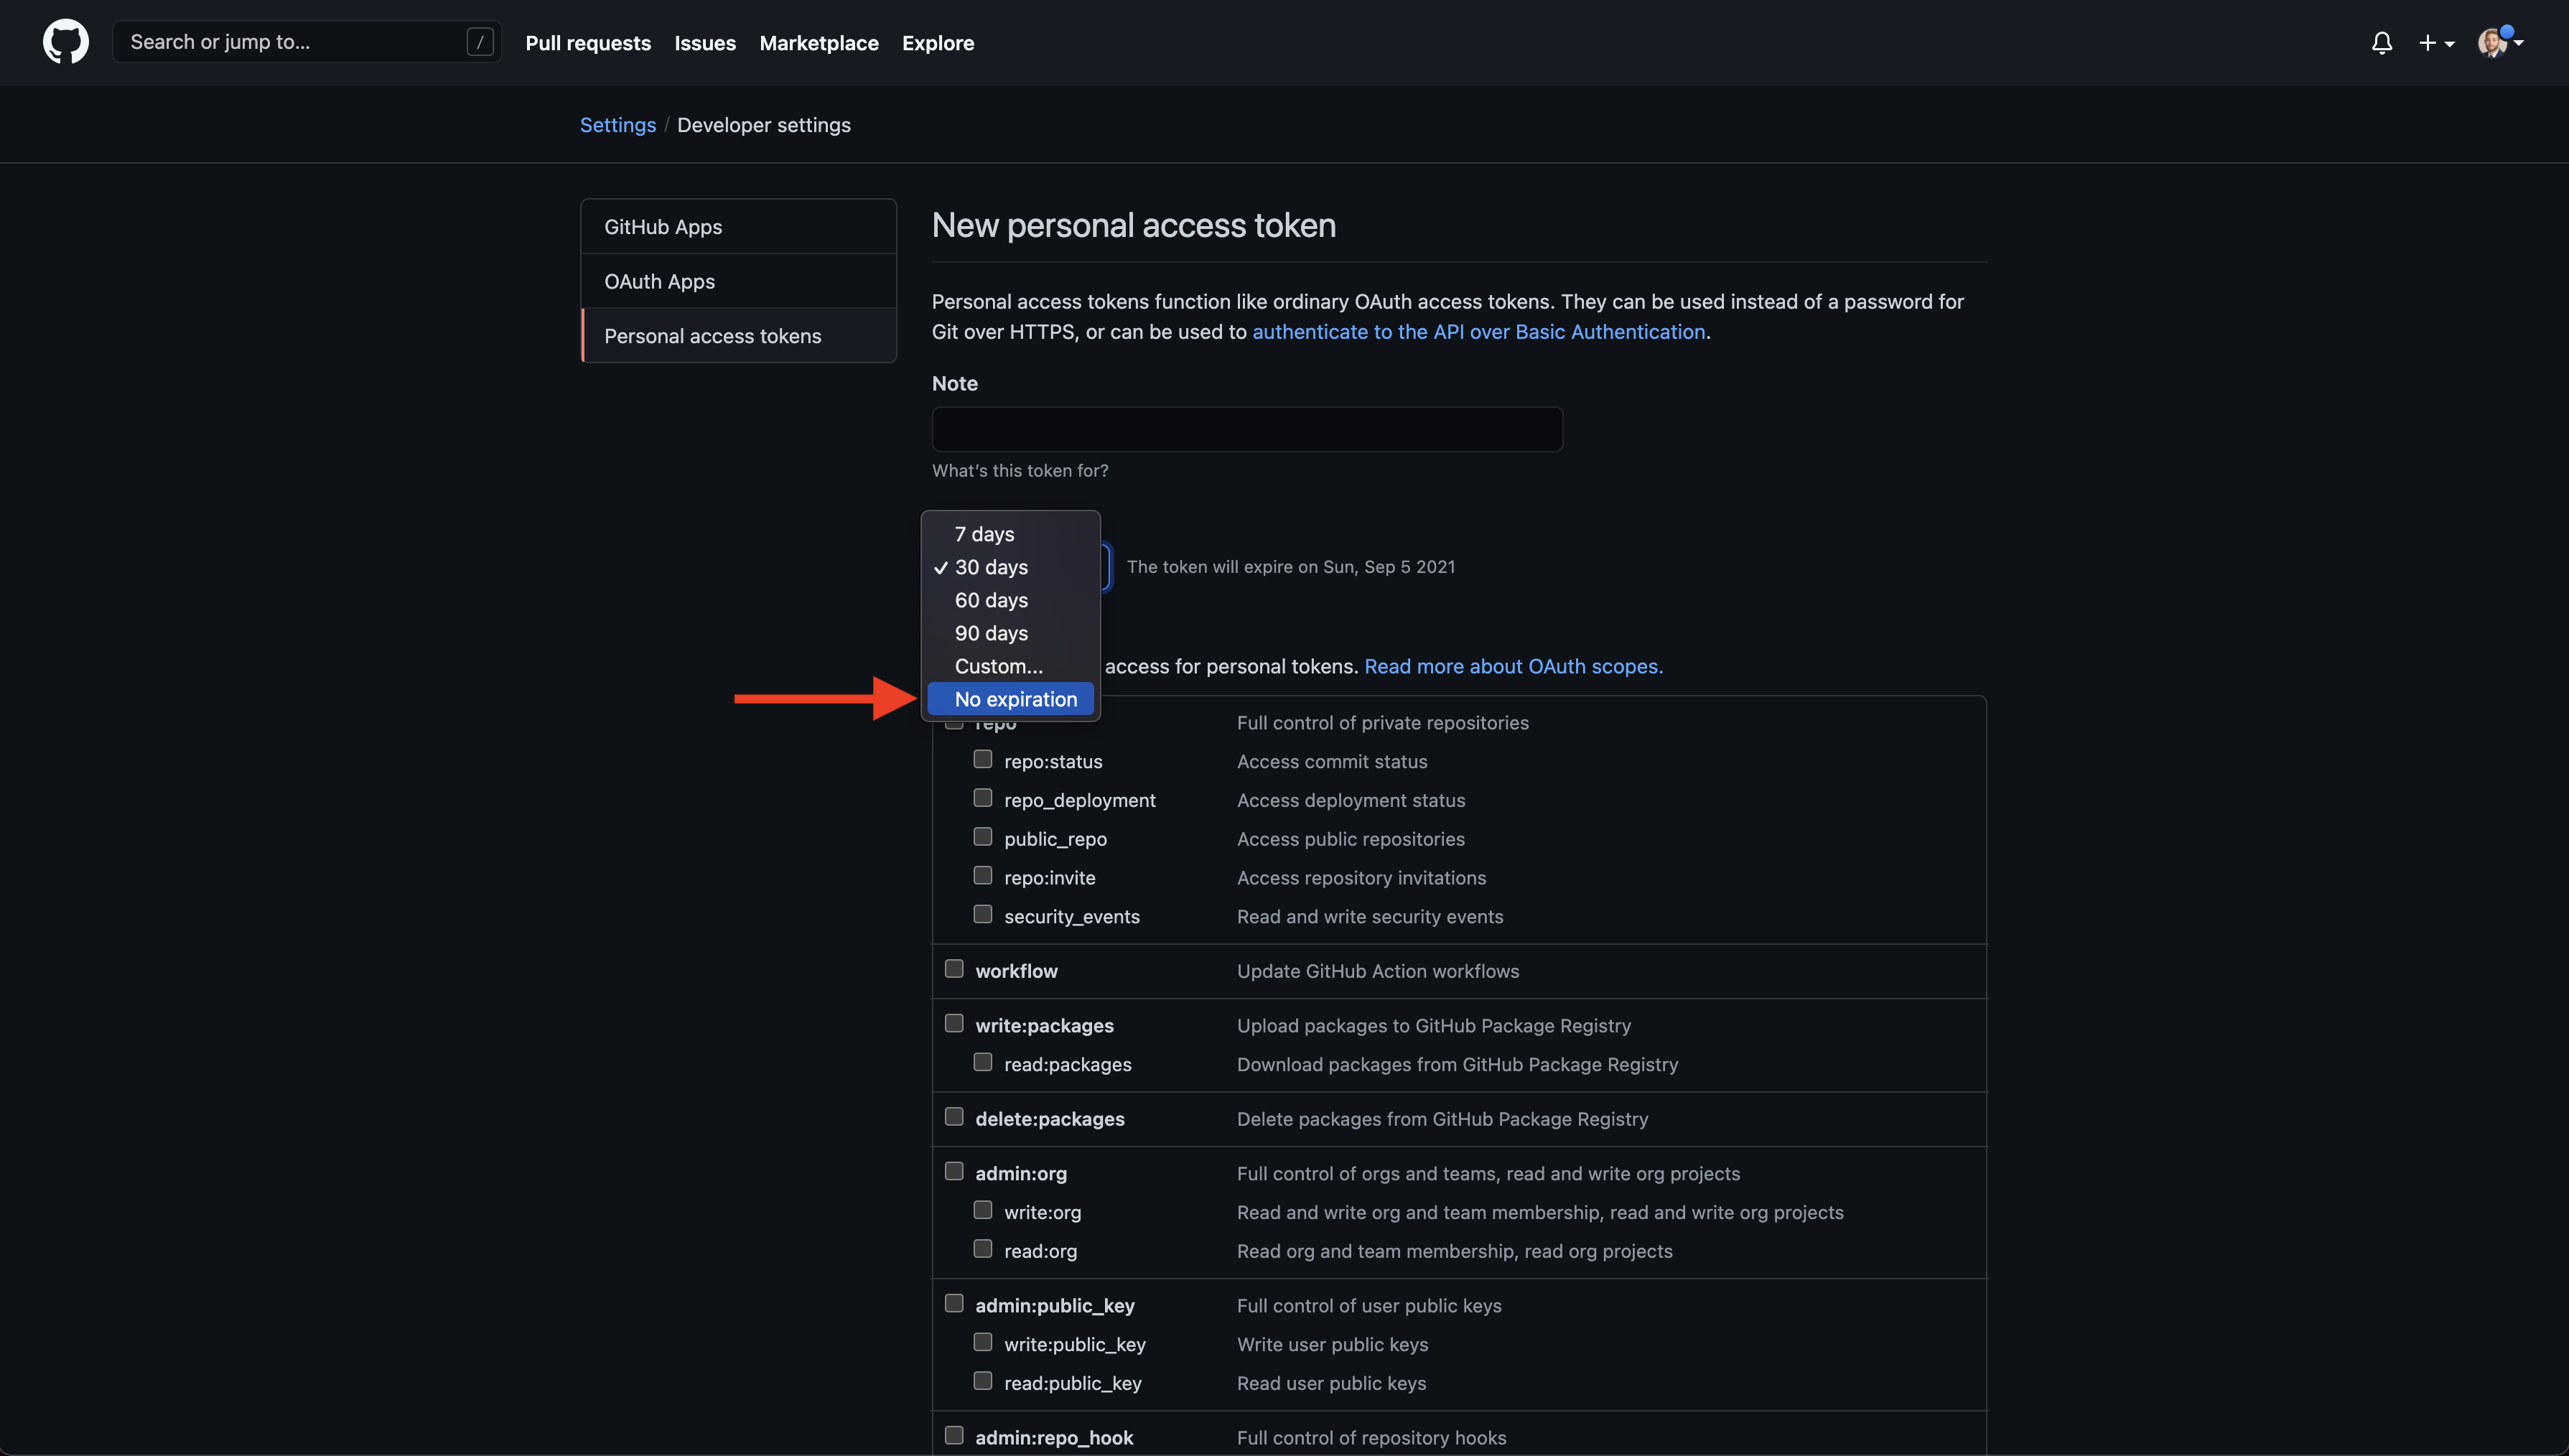2569x1456 pixels.
Task: Select OAuth Apps in the sidebar
Action: pyautogui.click(x=738, y=281)
